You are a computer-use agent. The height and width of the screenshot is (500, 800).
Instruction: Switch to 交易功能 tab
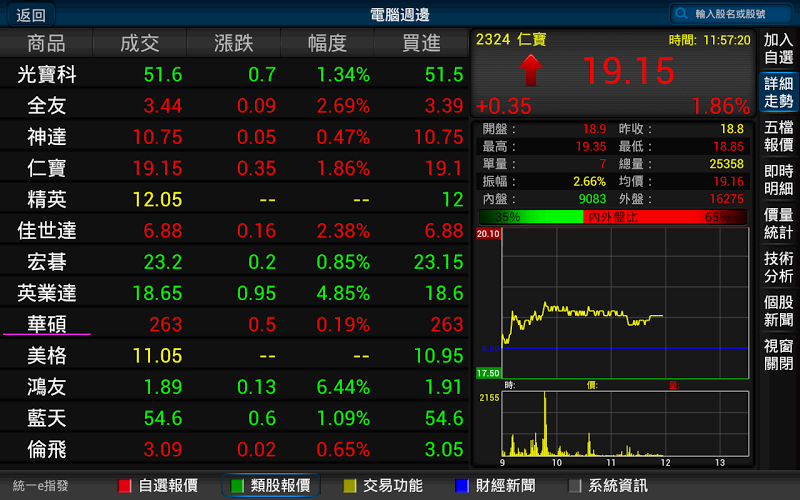pyautogui.click(x=383, y=486)
